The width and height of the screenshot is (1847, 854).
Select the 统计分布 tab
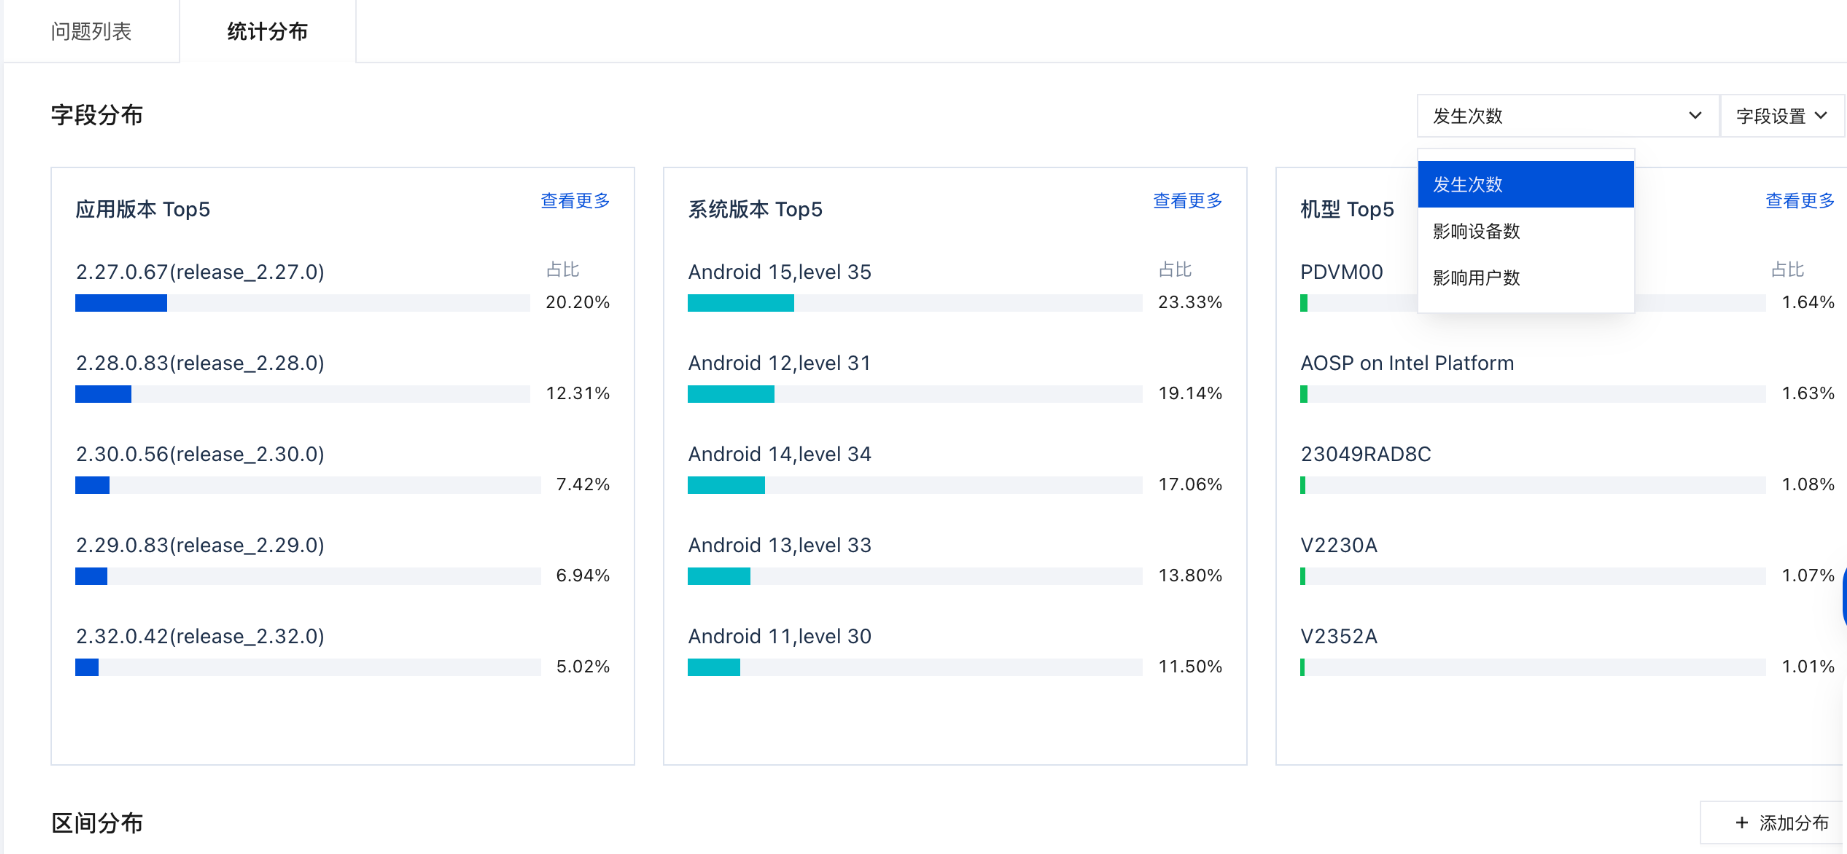coord(267,31)
